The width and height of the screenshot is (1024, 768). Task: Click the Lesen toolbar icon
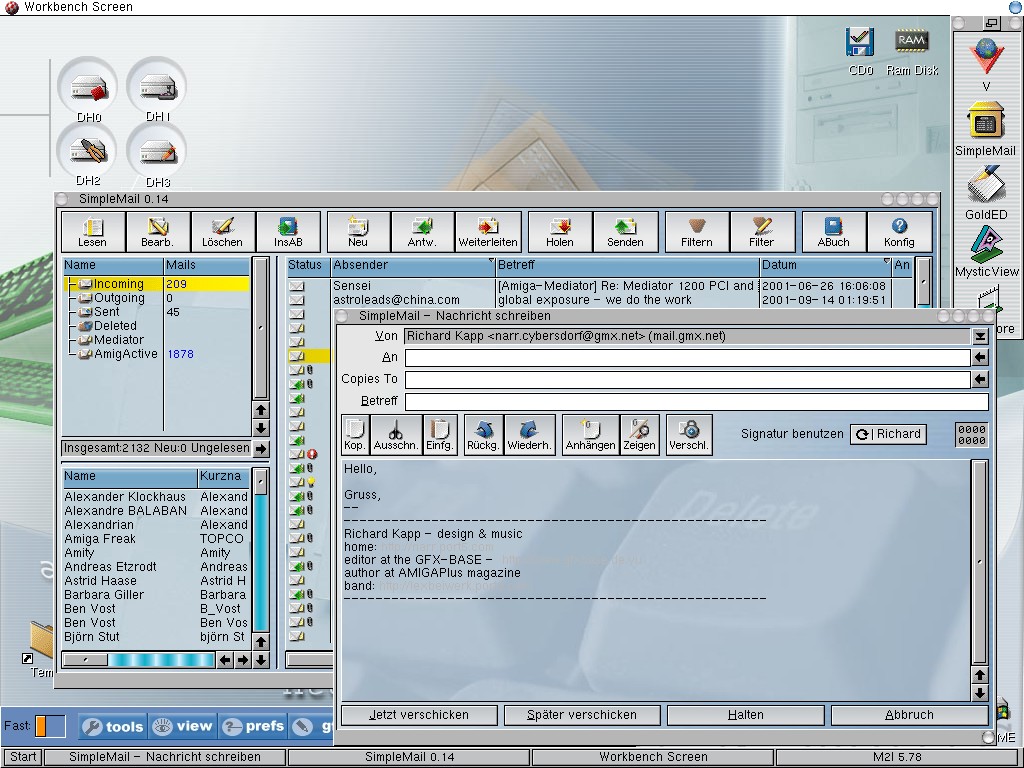click(92, 232)
